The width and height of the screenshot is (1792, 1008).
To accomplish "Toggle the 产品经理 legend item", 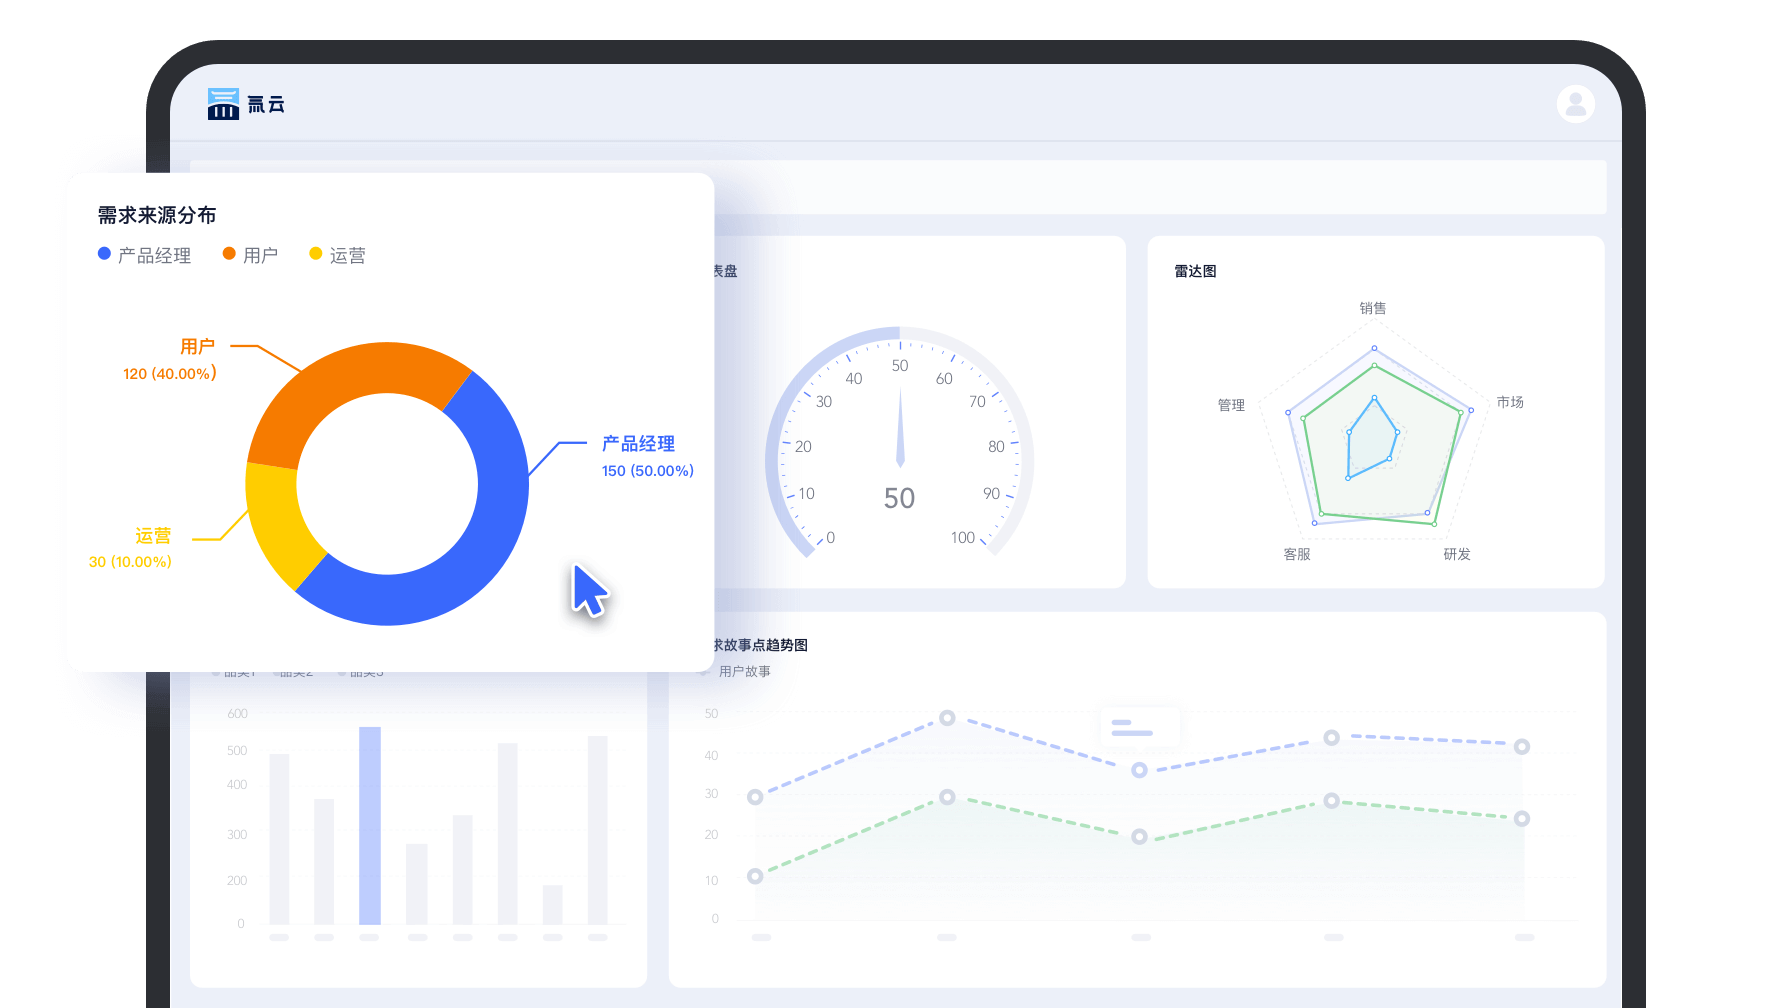I will click(x=144, y=255).
